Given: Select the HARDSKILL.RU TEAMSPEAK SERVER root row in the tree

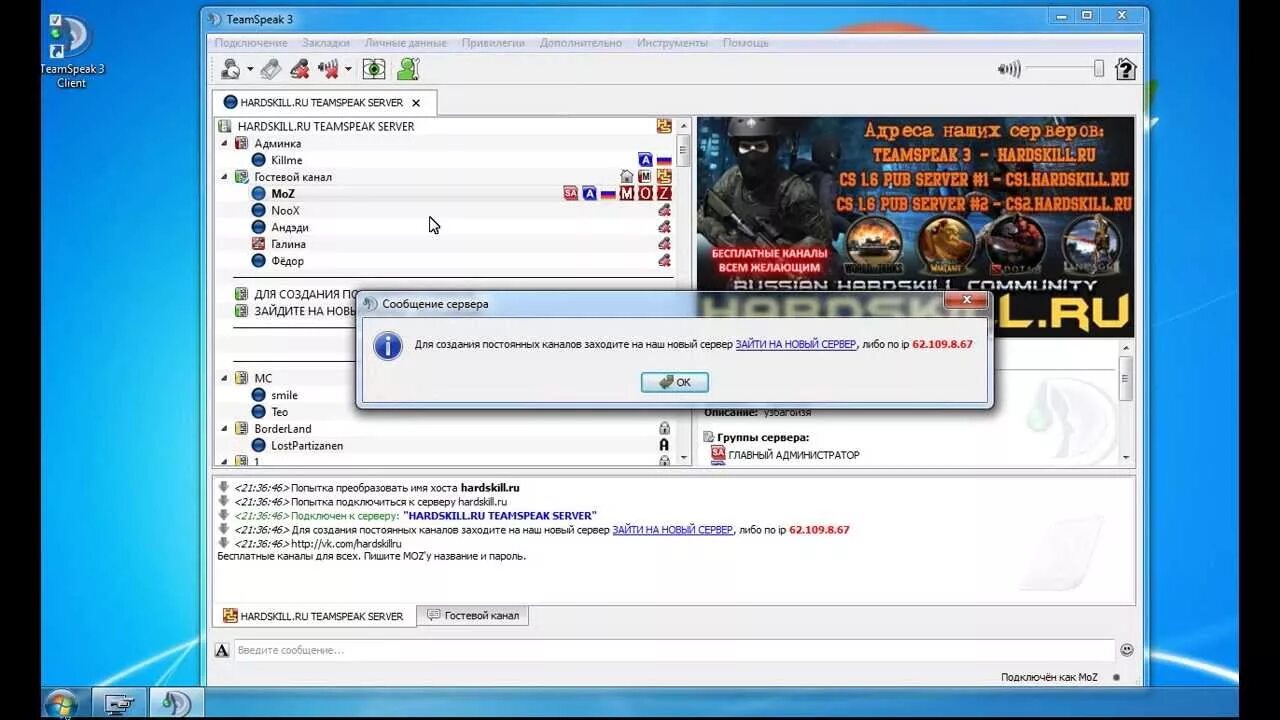Looking at the screenshot, I should point(445,126).
